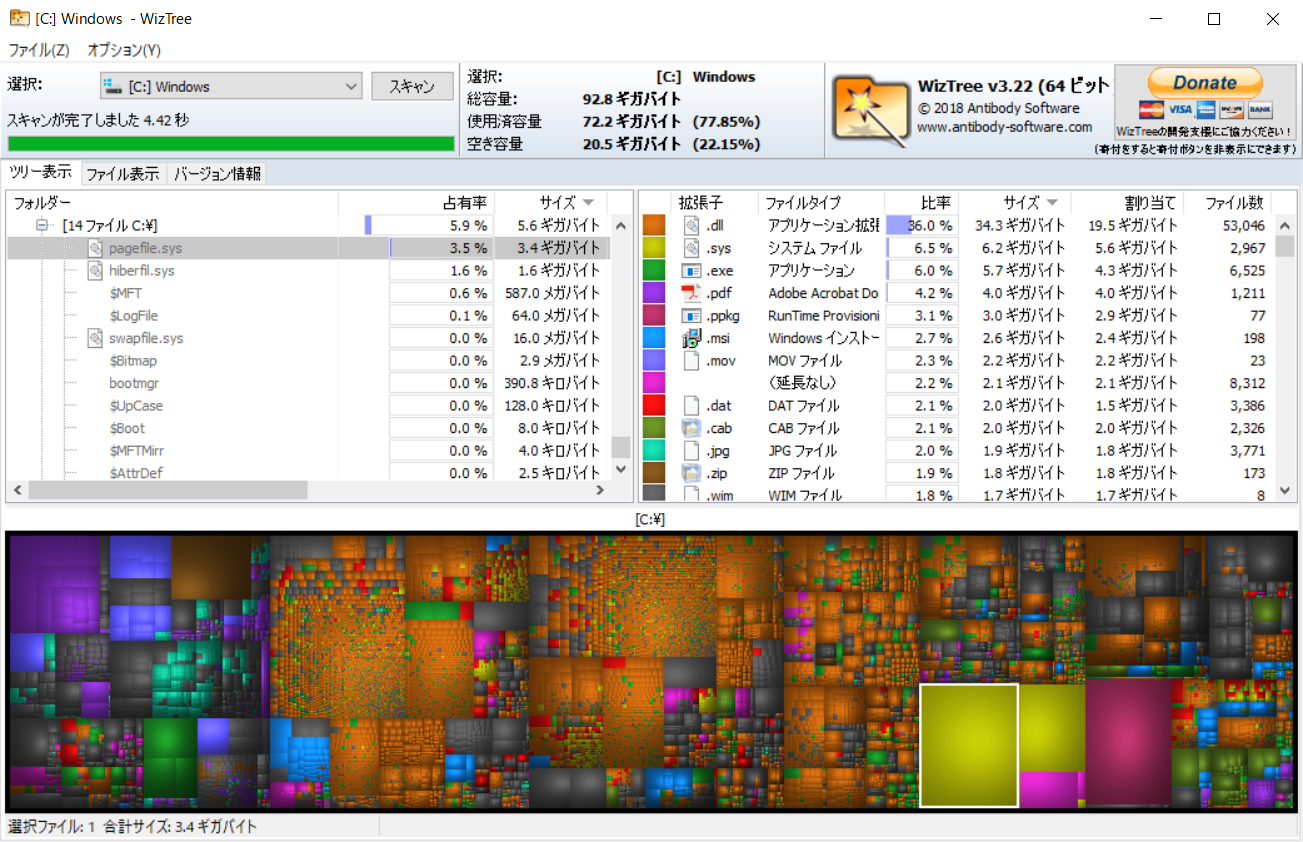The height and width of the screenshot is (842, 1303).
Task: Click the BANK icon under Donate
Action: coord(1260,110)
